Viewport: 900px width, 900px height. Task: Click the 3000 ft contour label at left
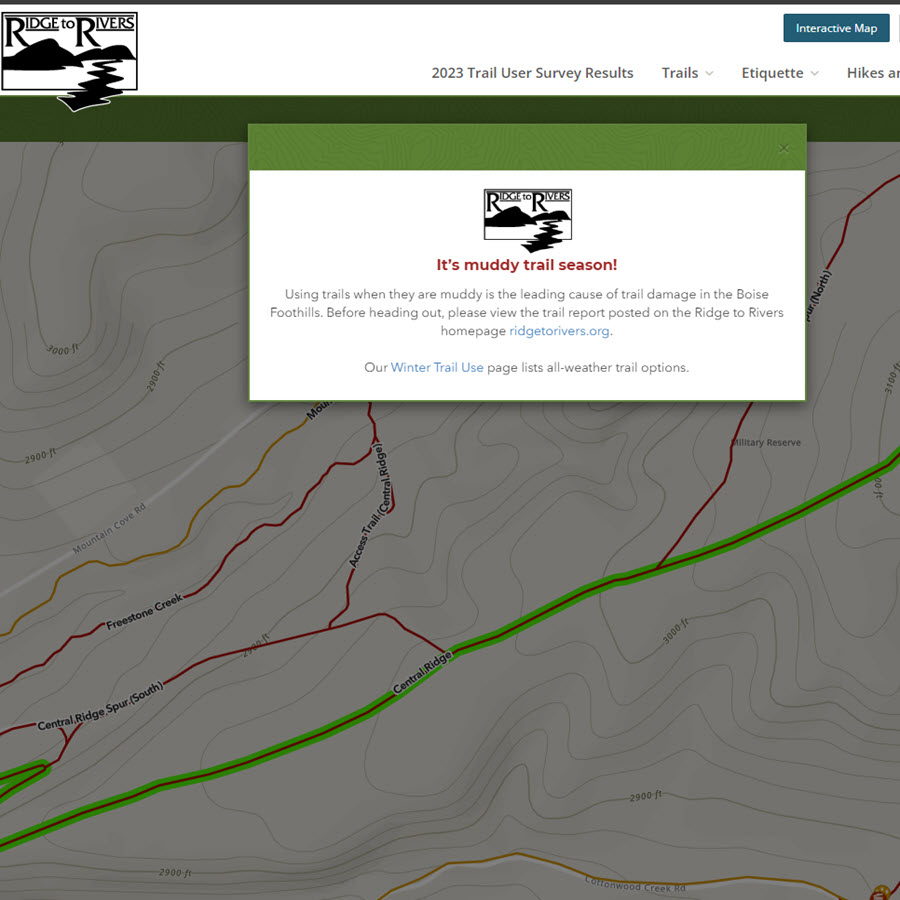point(63,349)
